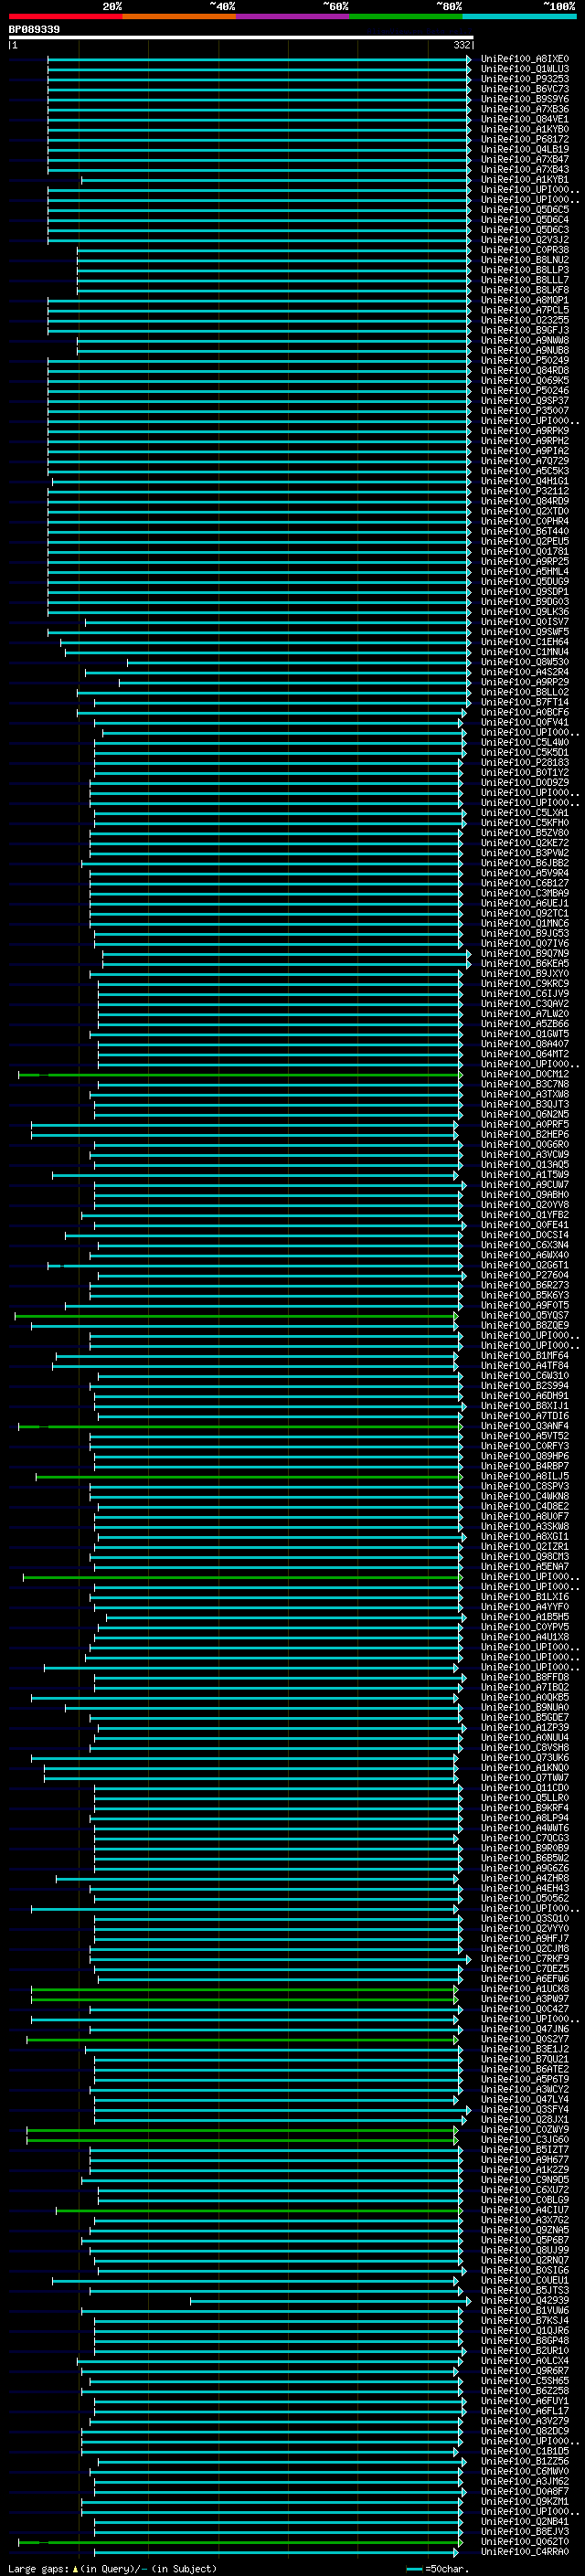Select hit label UniRef100_A1UCK8
Screen dimensions: 585x2576
click(525, 1989)
